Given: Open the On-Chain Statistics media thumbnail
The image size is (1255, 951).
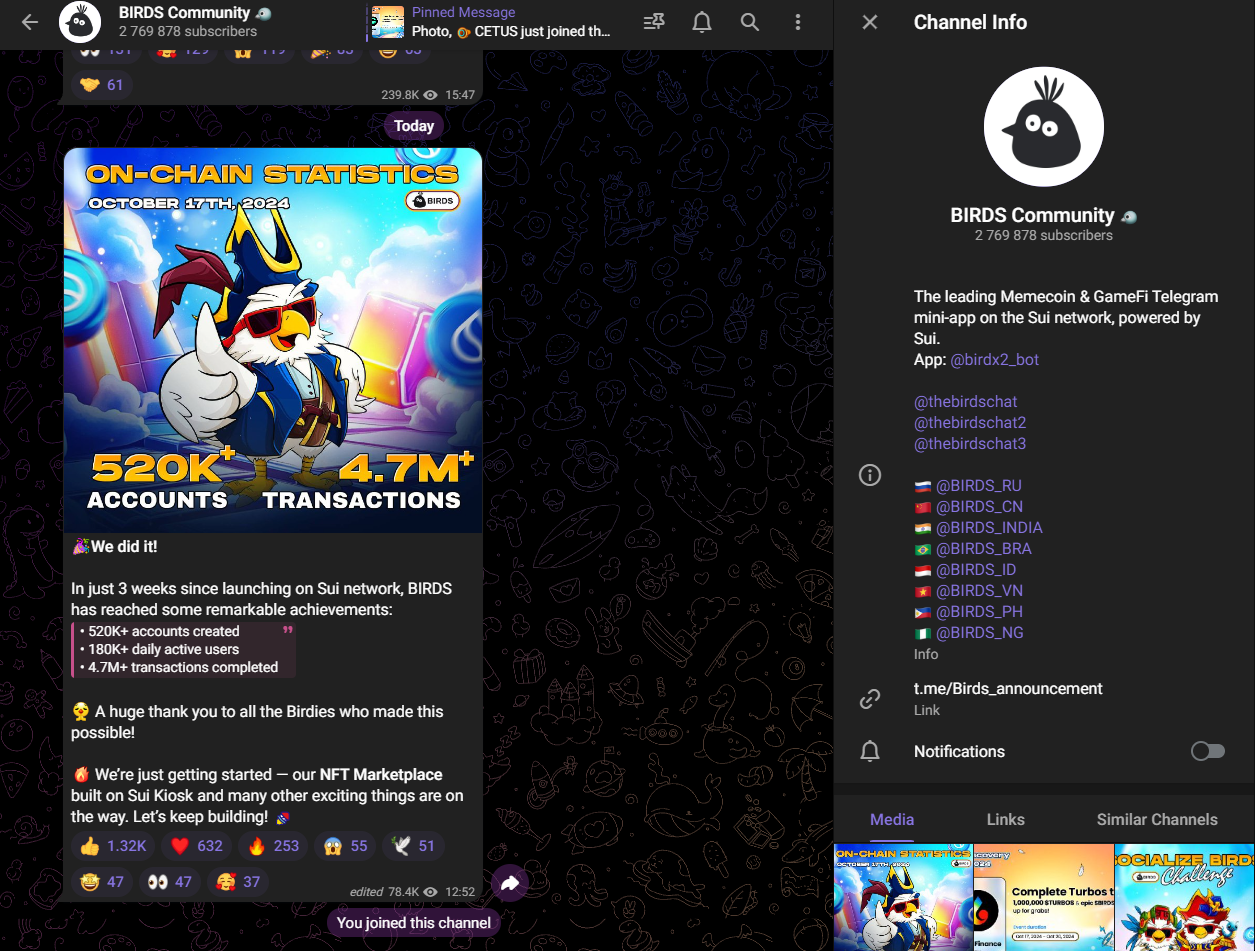Looking at the screenshot, I should 903,897.
